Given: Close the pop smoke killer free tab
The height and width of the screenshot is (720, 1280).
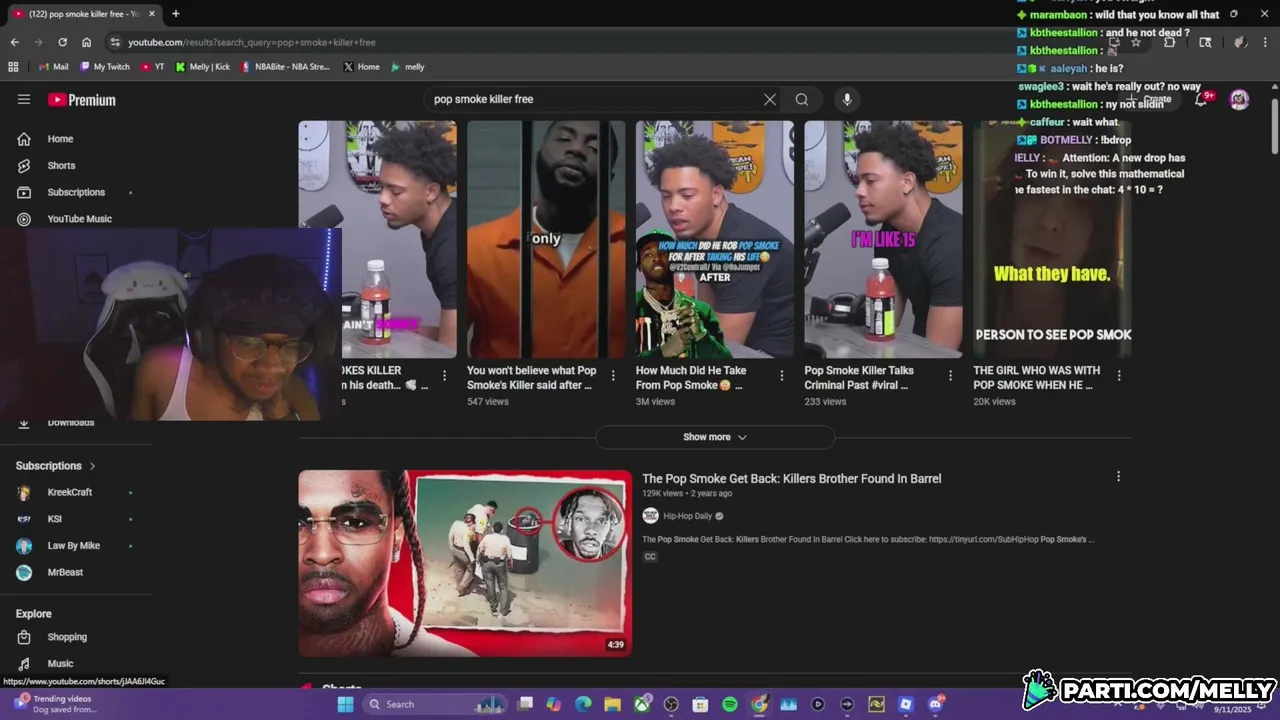Looking at the screenshot, I should click(152, 14).
